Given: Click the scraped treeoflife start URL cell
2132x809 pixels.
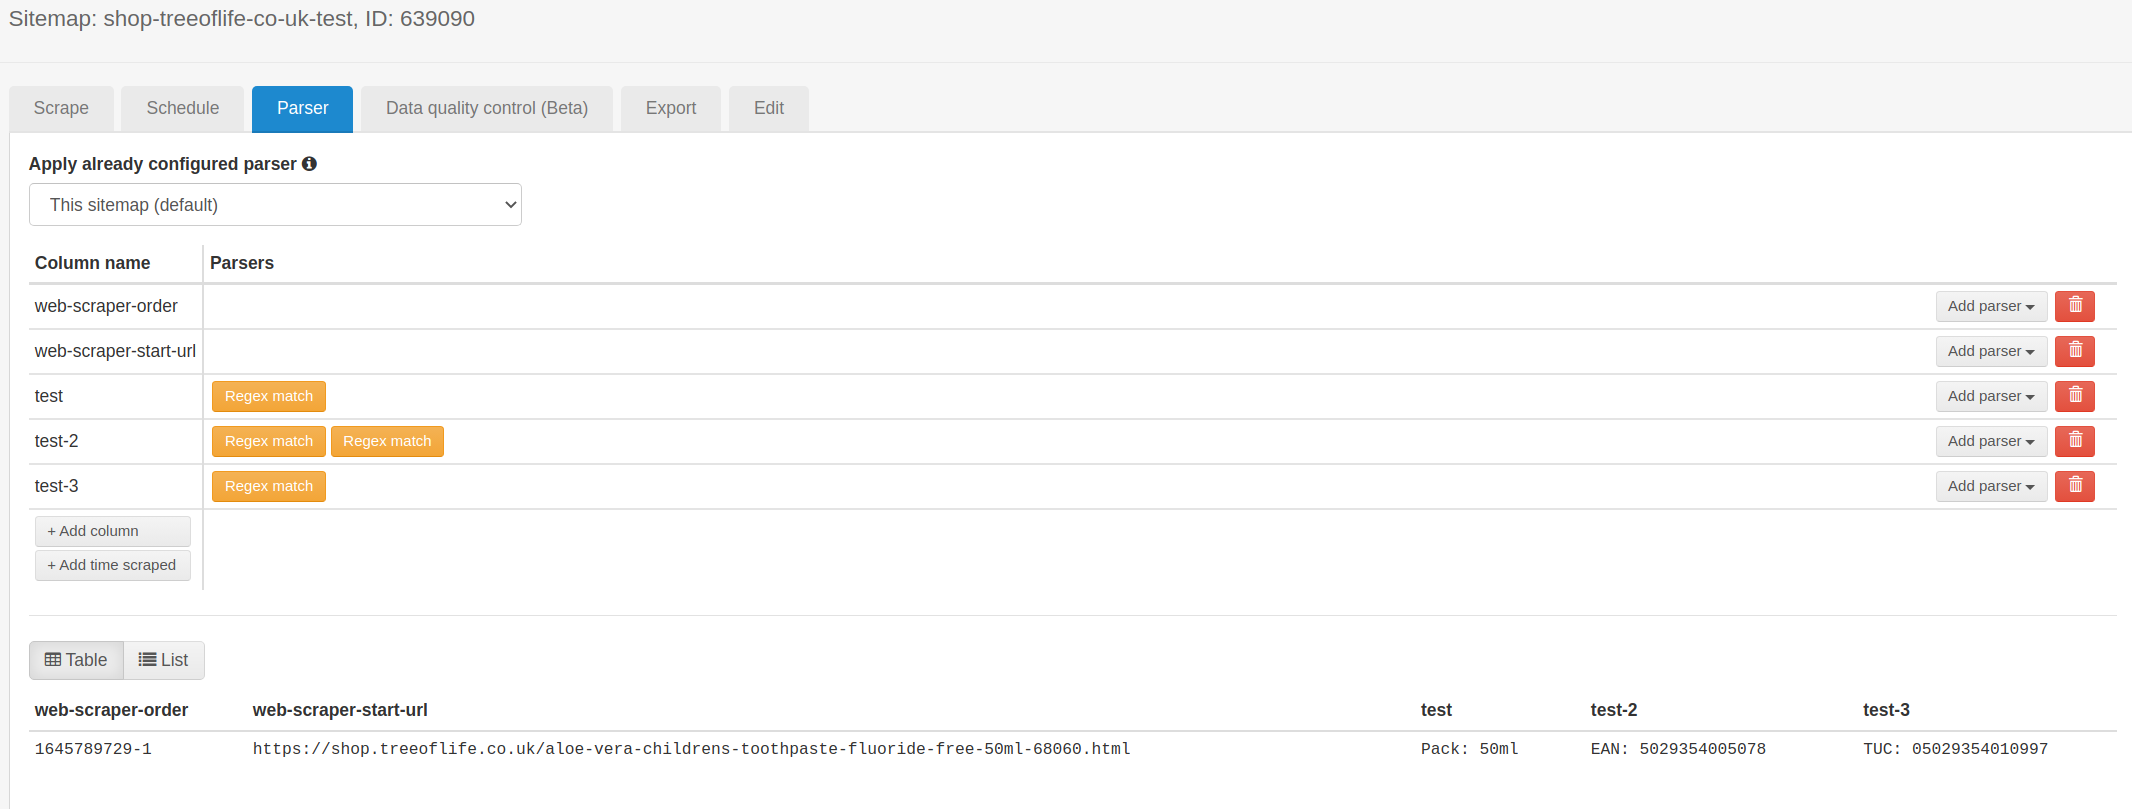Looking at the screenshot, I should 691,749.
